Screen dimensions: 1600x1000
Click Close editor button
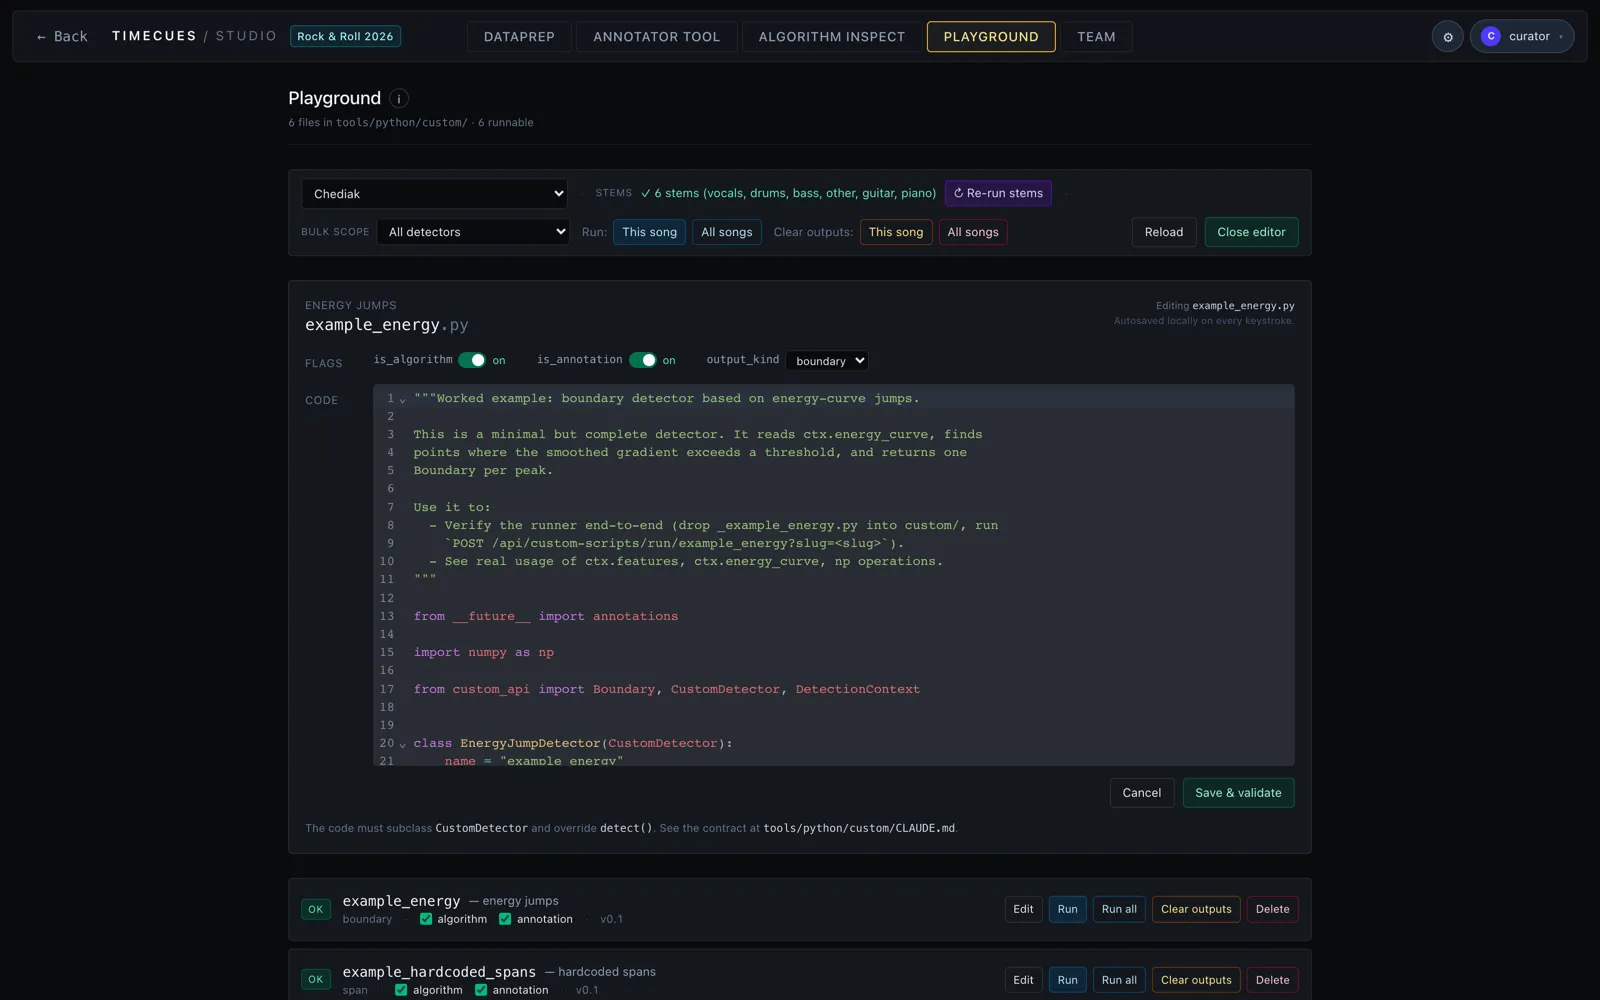click(1251, 232)
